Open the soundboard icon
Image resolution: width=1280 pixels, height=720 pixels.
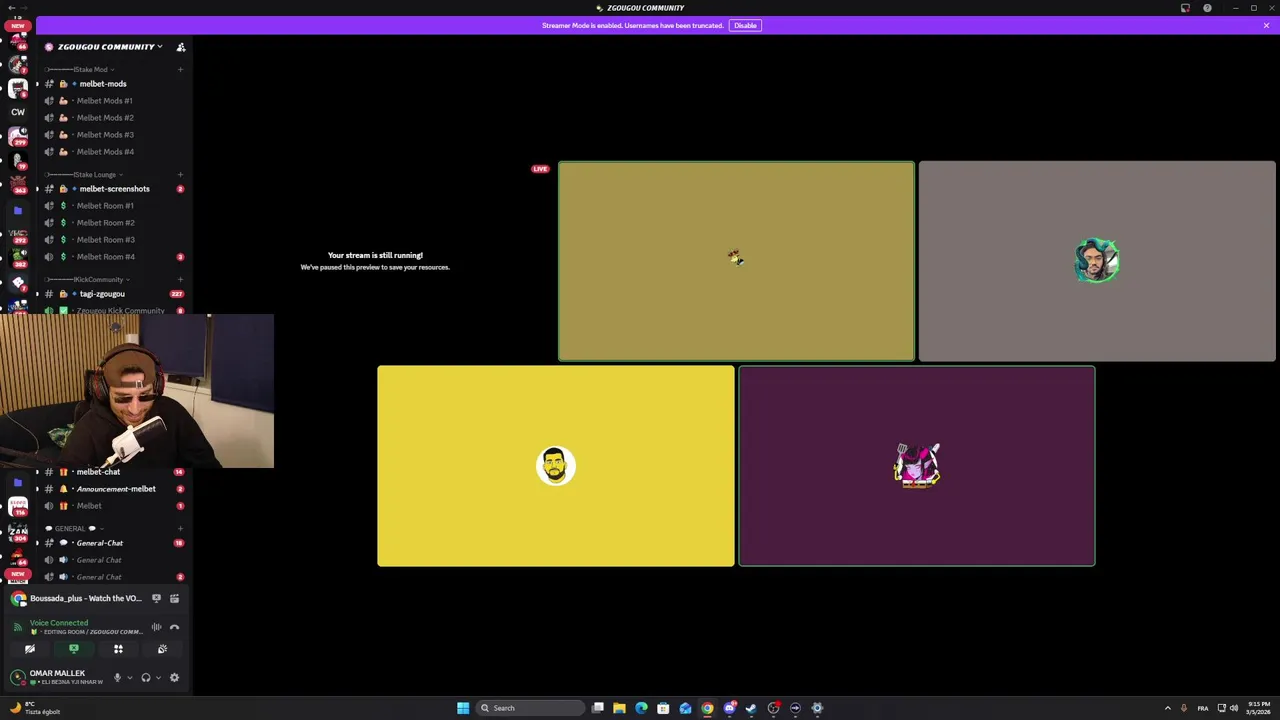(x=162, y=649)
